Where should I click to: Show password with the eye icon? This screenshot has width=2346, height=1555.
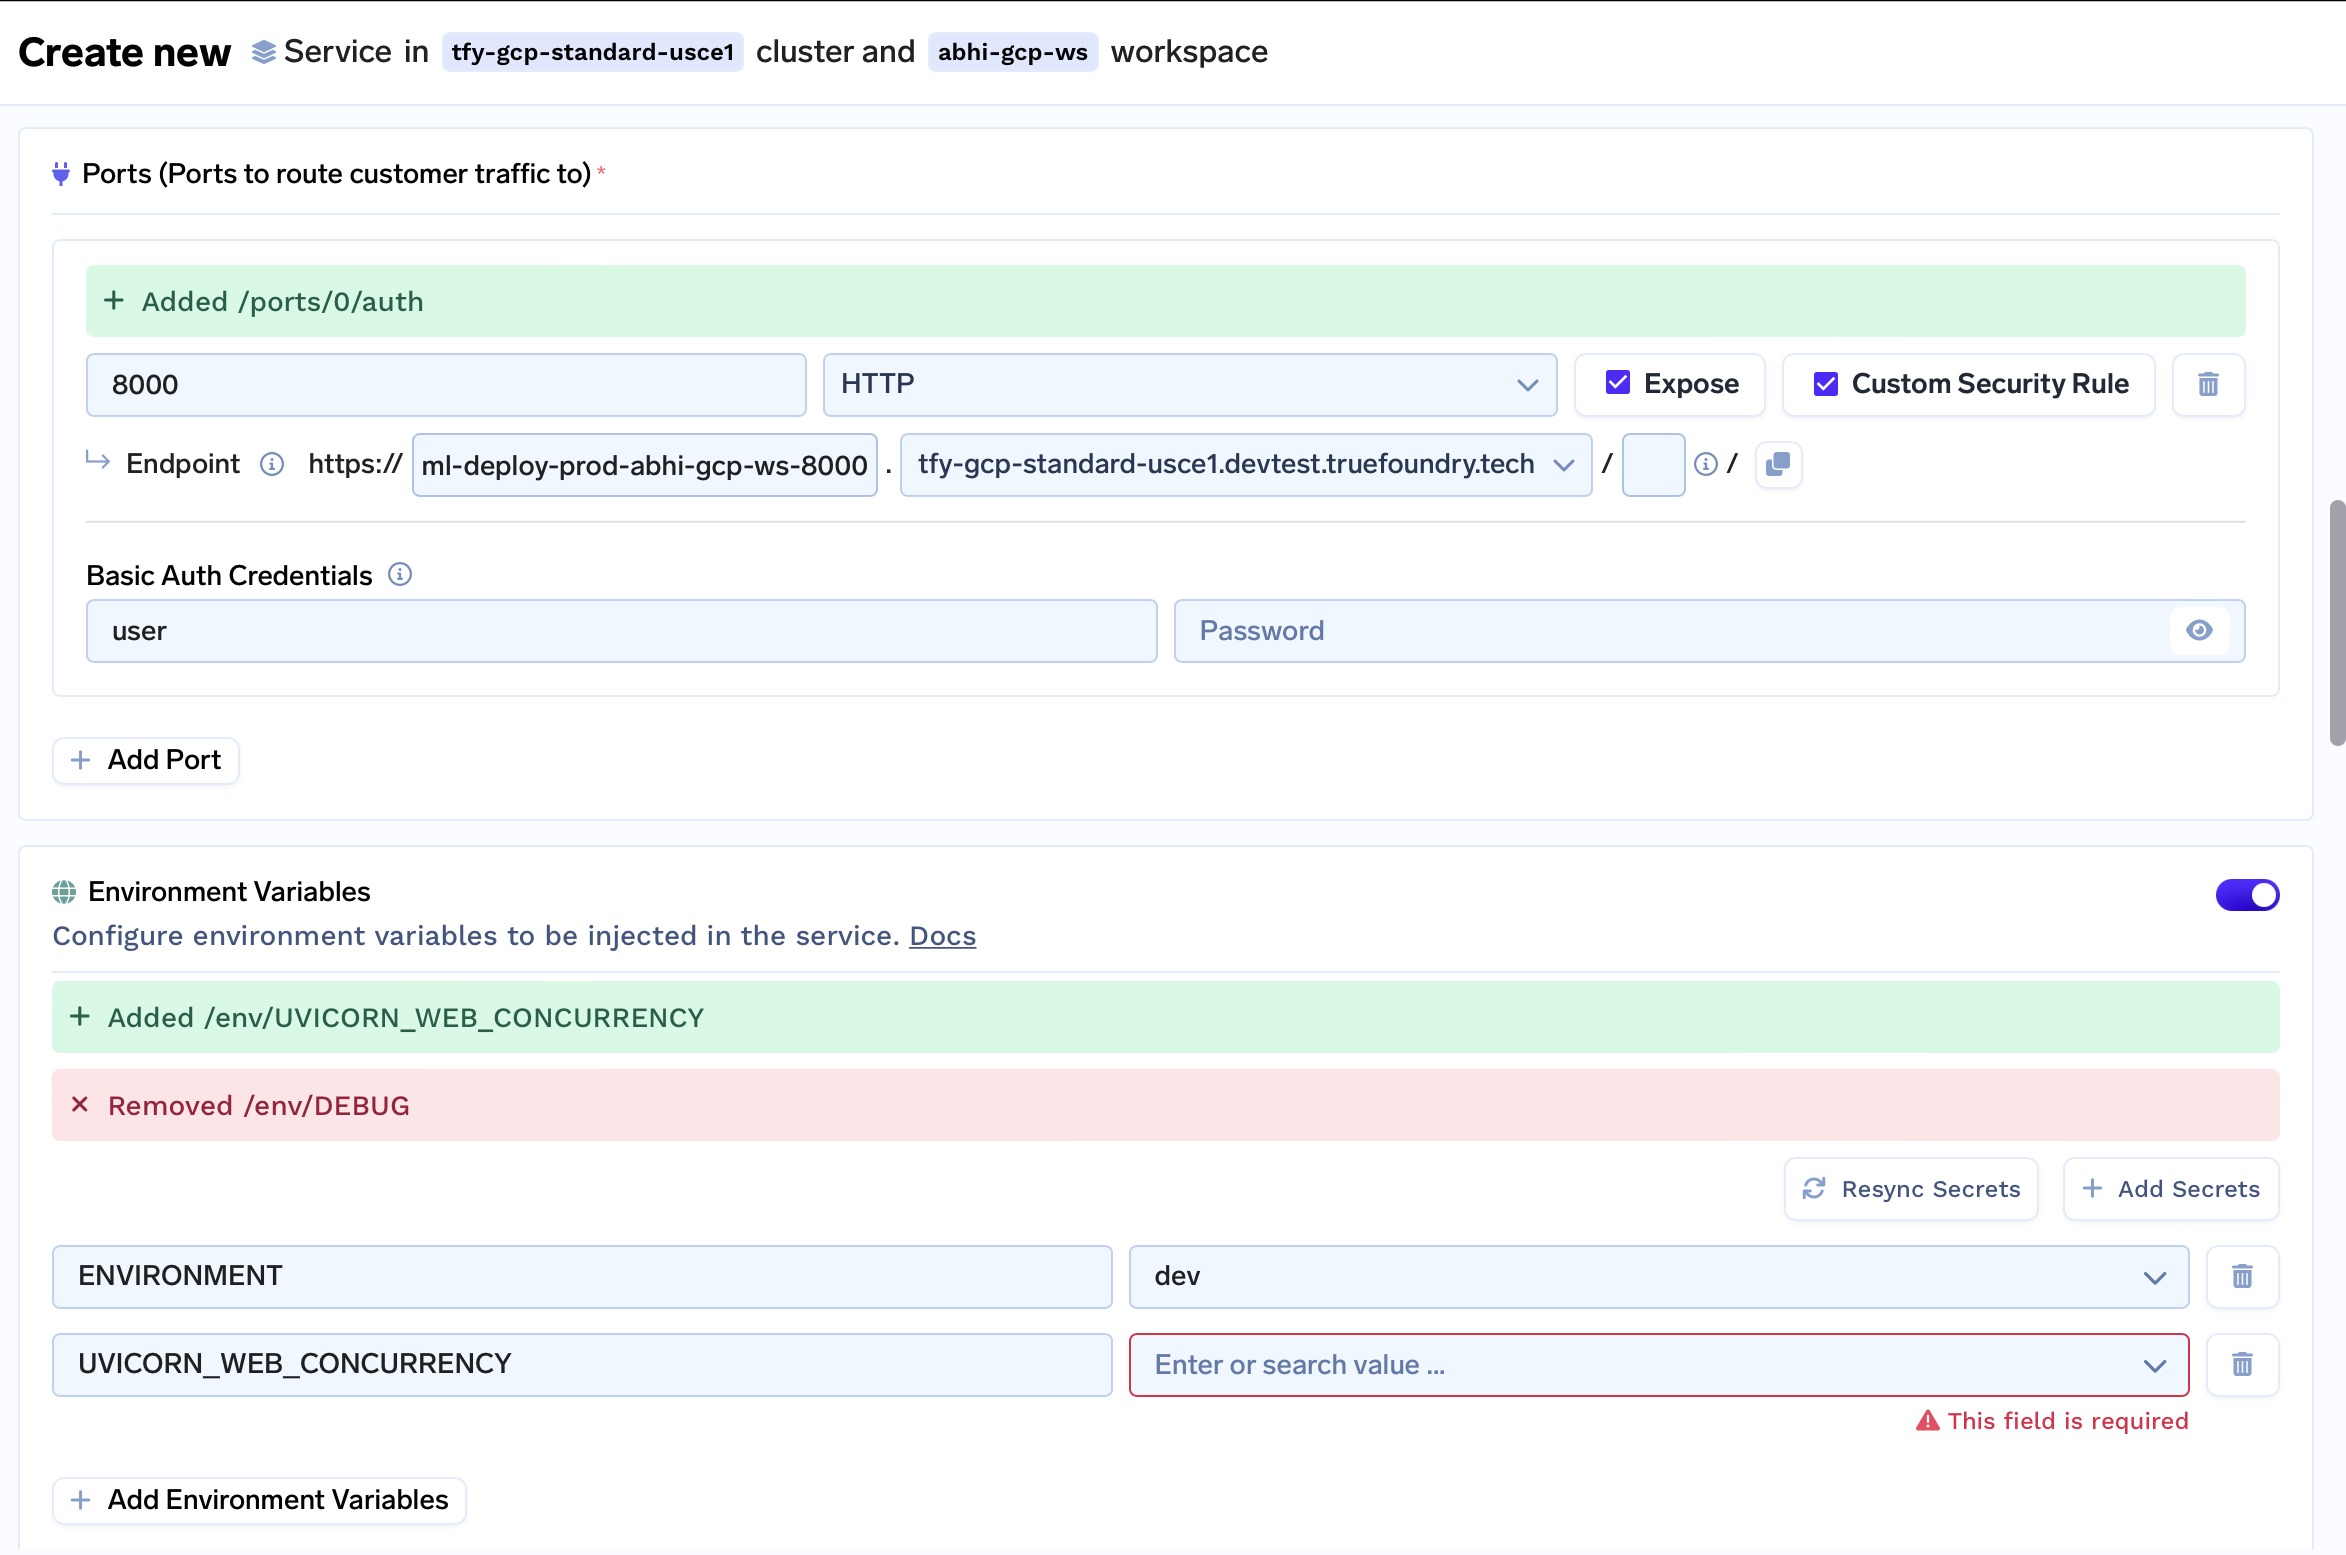pos(2199,630)
